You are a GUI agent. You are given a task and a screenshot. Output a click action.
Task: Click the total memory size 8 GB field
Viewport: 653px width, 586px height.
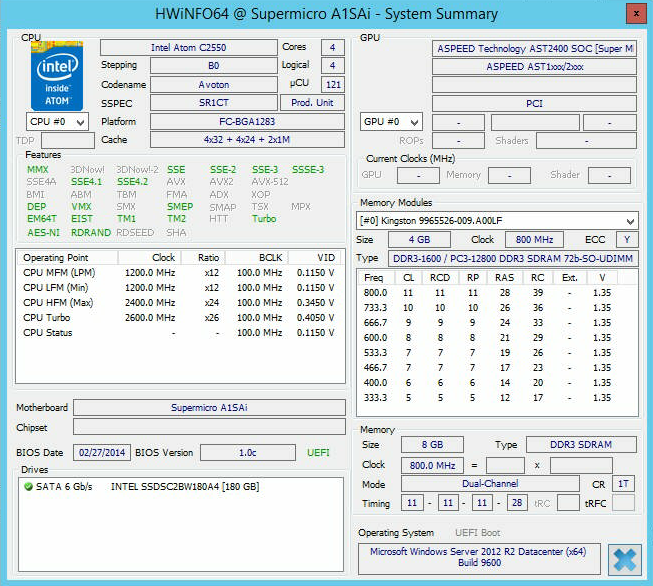[432, 444]
